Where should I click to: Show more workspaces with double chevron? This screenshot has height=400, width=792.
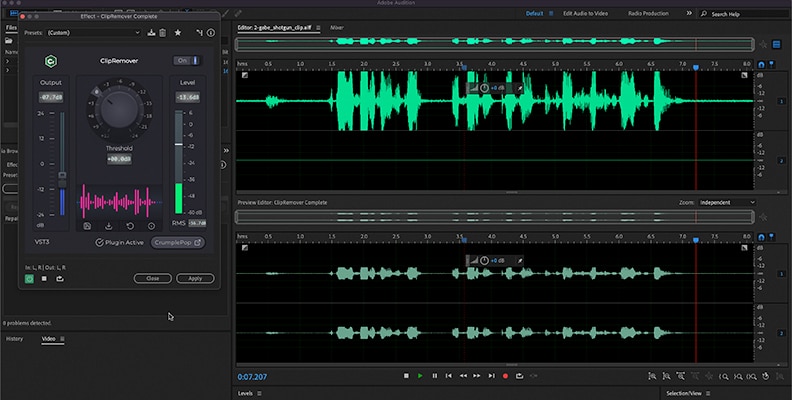689,14
